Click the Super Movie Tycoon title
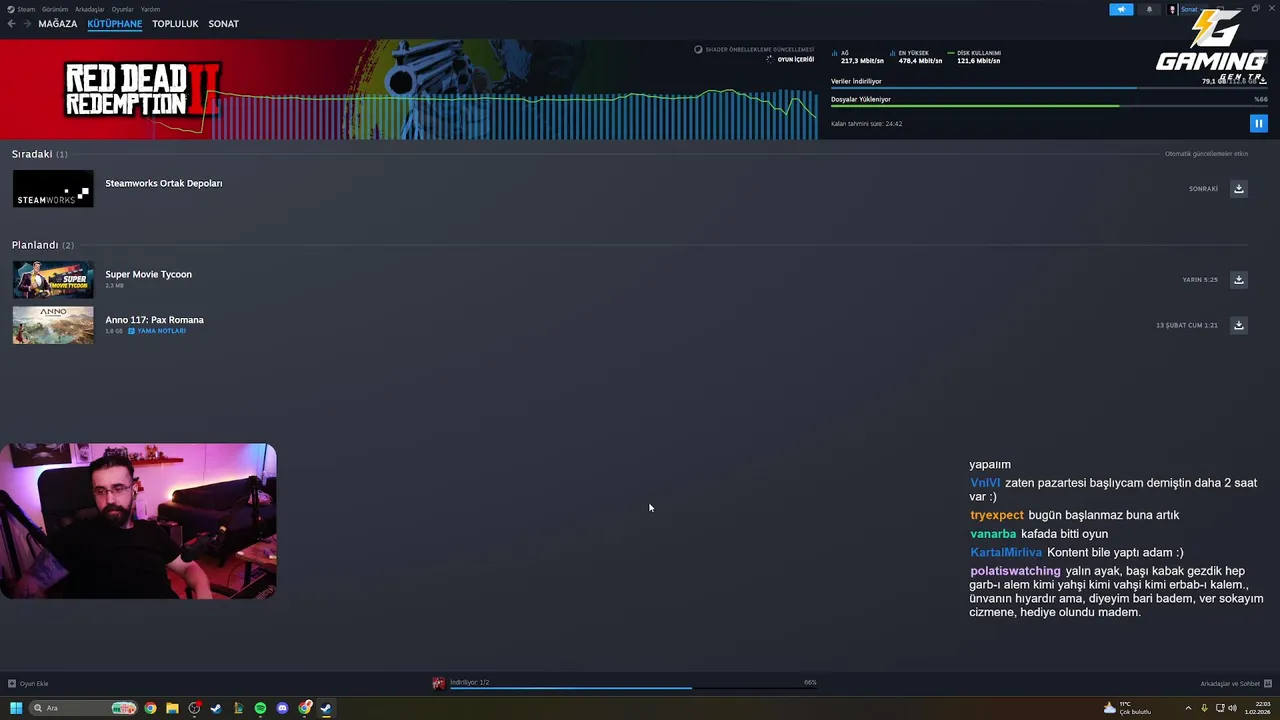The image size is (1280, 720). coord(148,274)
